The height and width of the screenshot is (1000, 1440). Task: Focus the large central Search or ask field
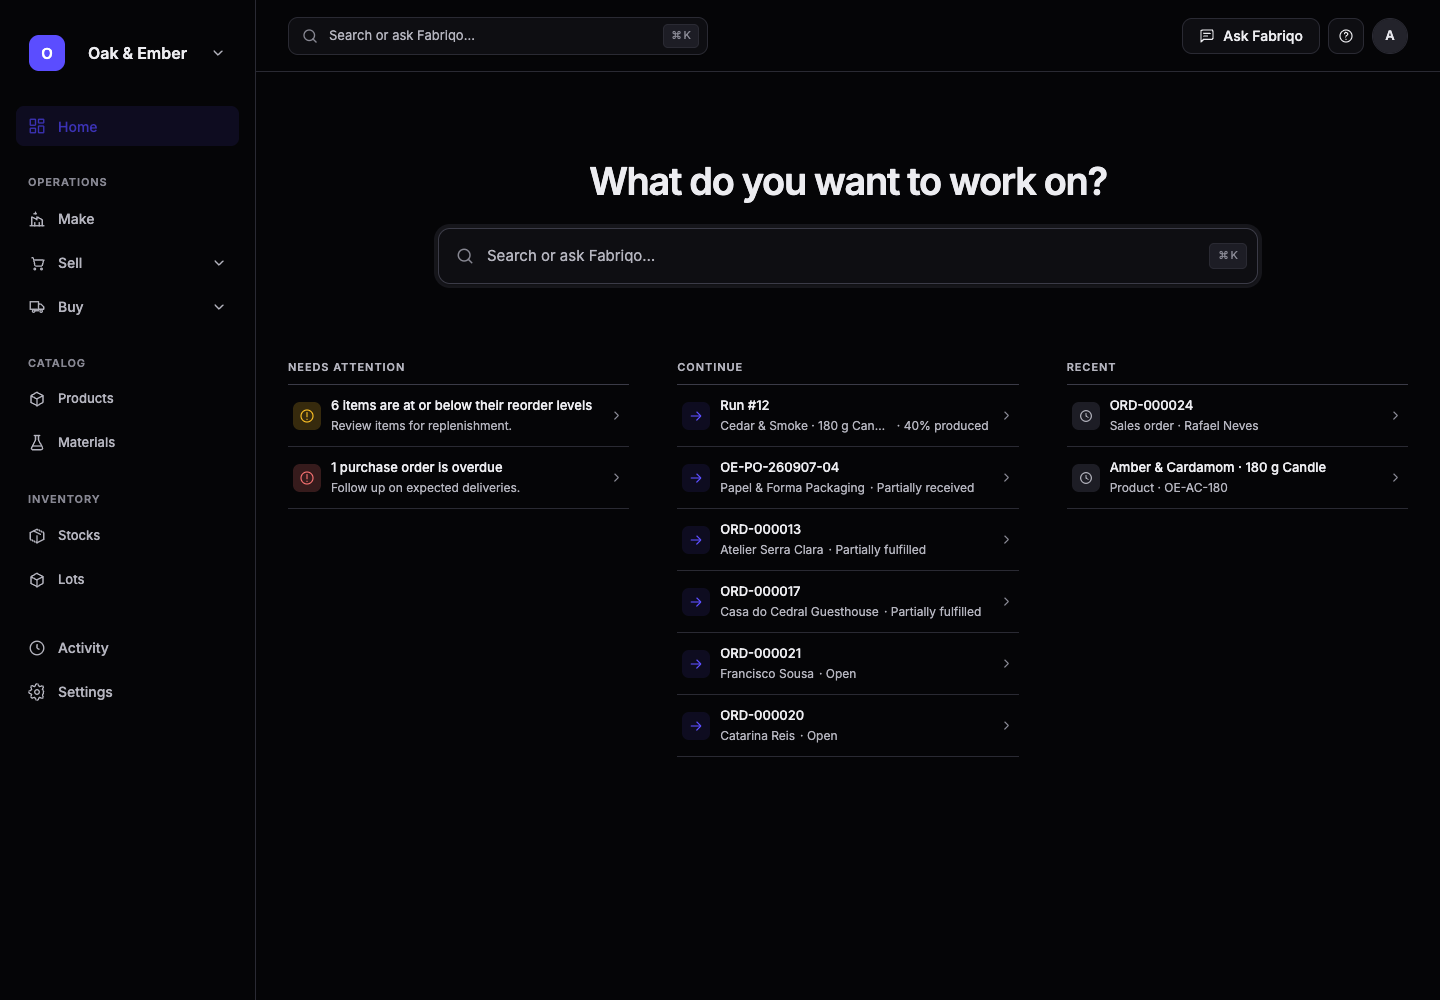pyautogui.click(x=848, y=256)
